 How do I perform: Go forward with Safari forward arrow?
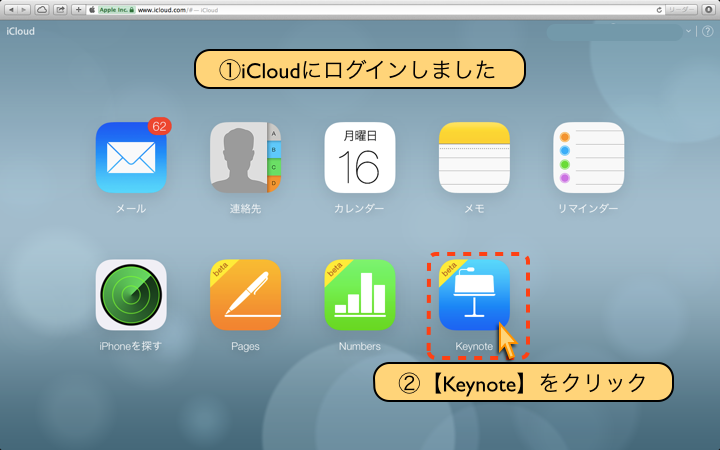(x=24, y=10)
